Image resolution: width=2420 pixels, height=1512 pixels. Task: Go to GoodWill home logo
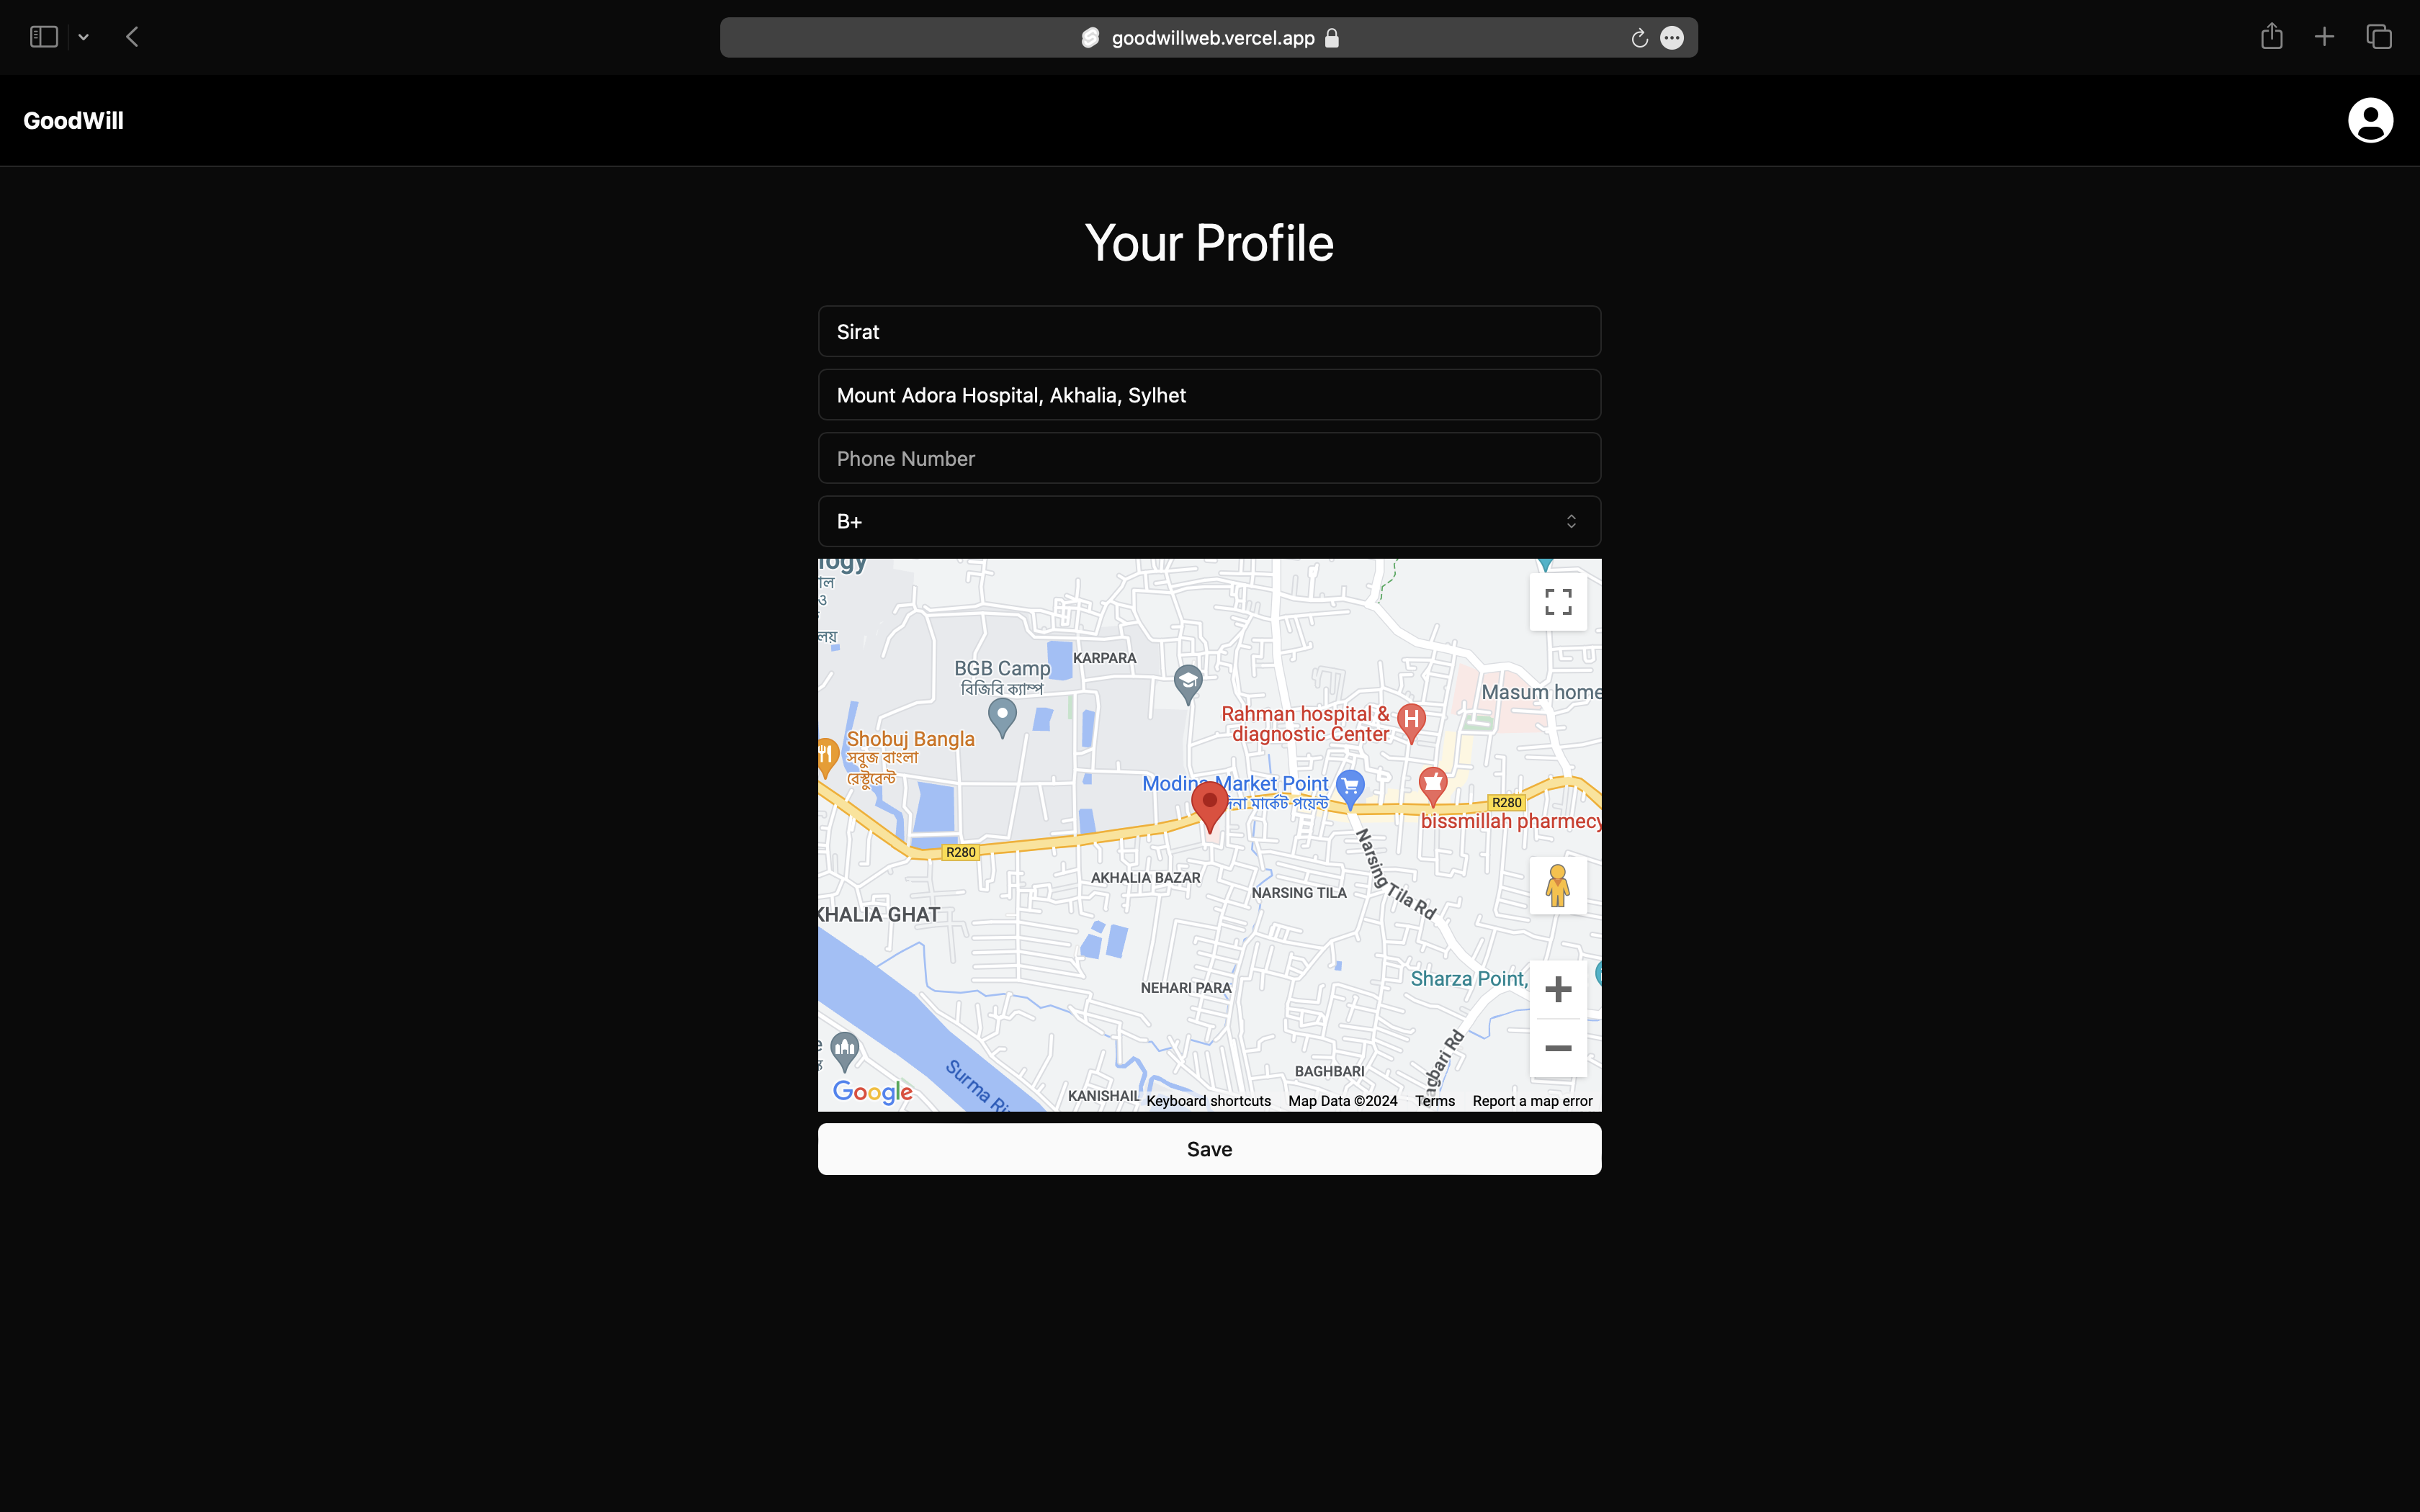point(73,121)
